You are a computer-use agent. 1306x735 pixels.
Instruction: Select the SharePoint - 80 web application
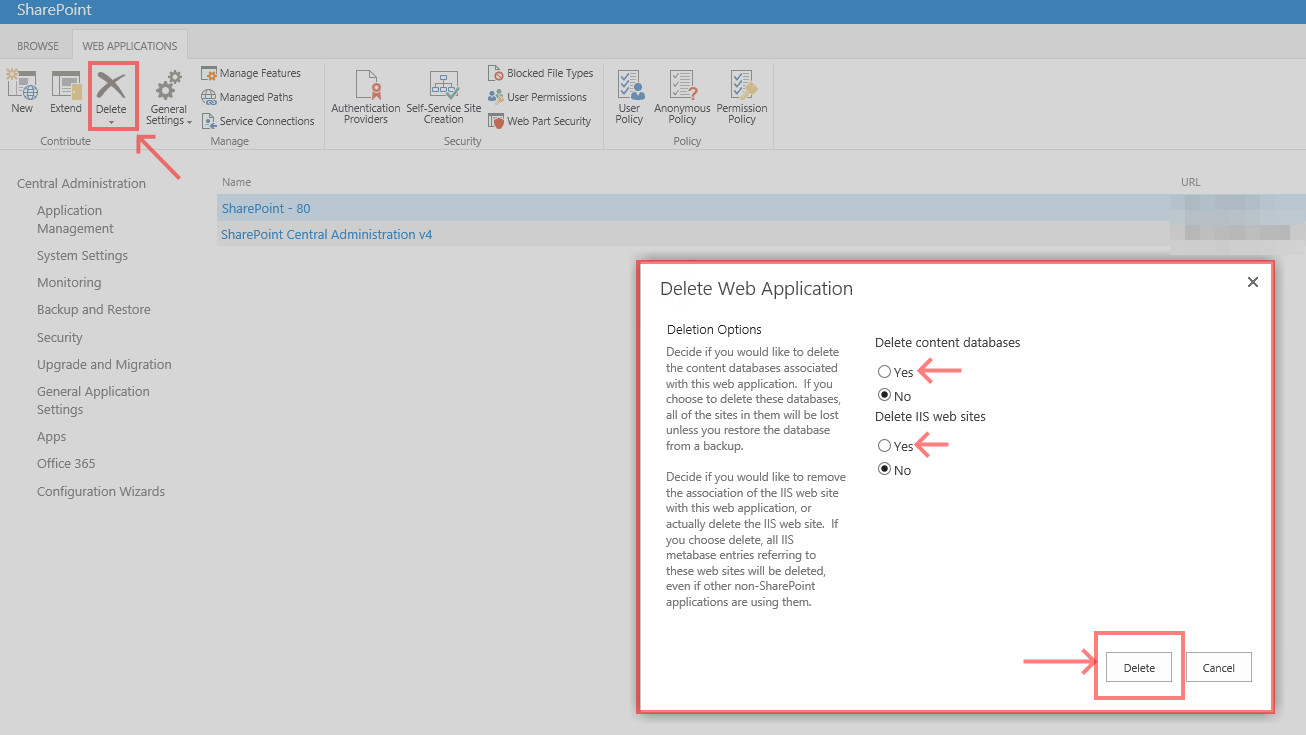[266, 208]
